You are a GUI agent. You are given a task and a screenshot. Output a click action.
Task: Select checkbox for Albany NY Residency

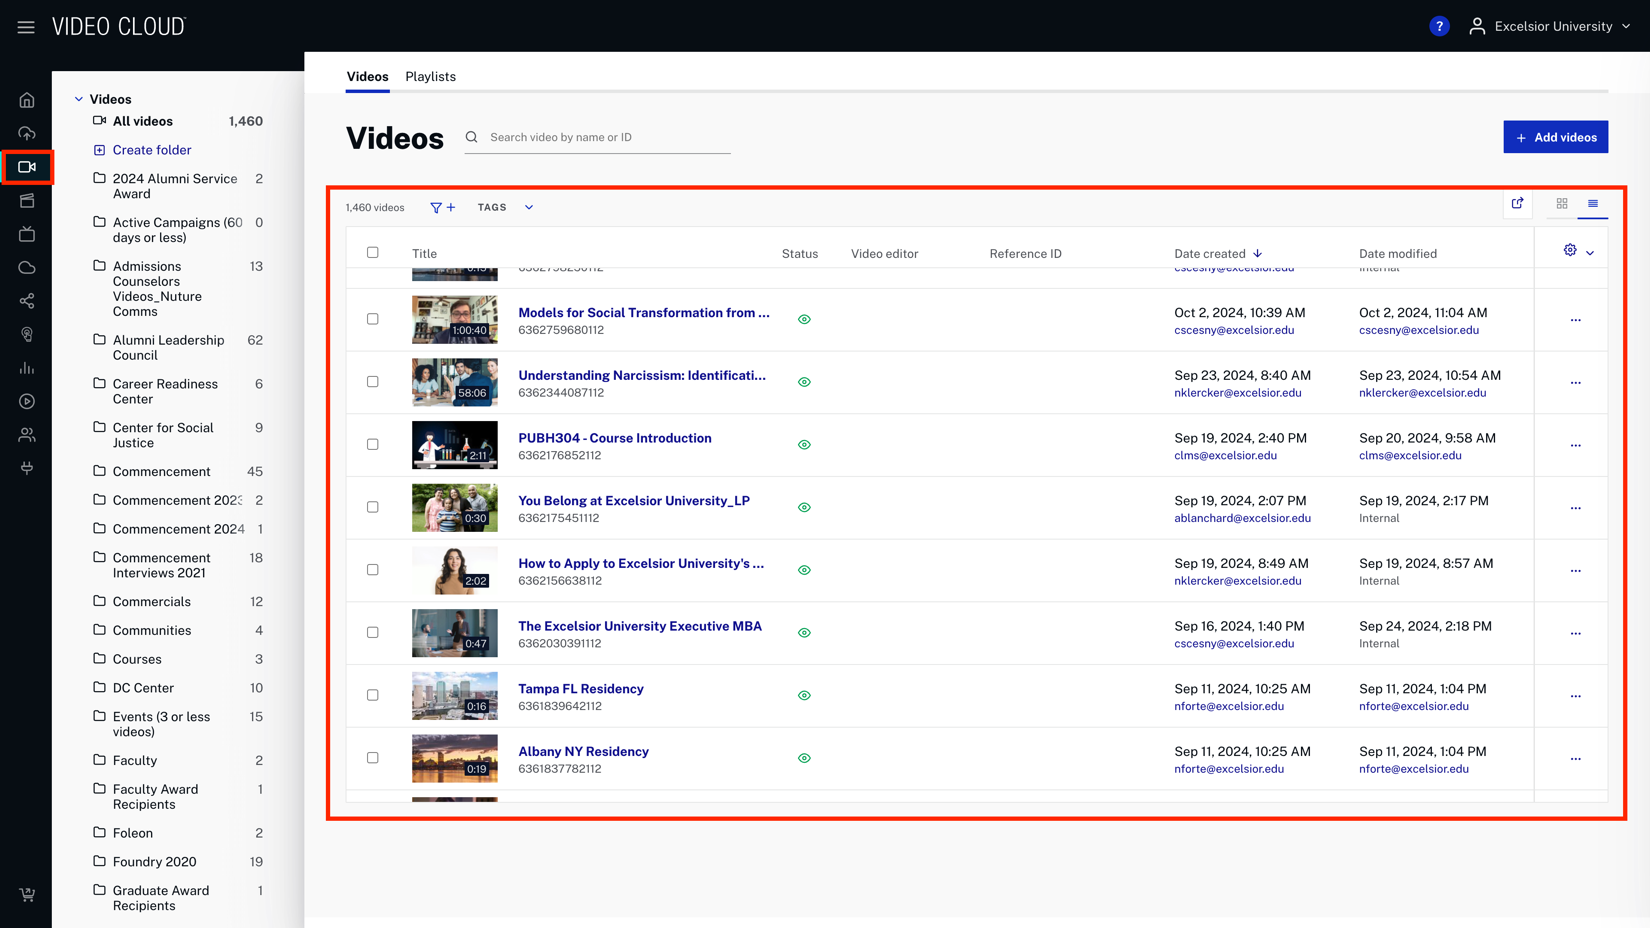(373, 758)
